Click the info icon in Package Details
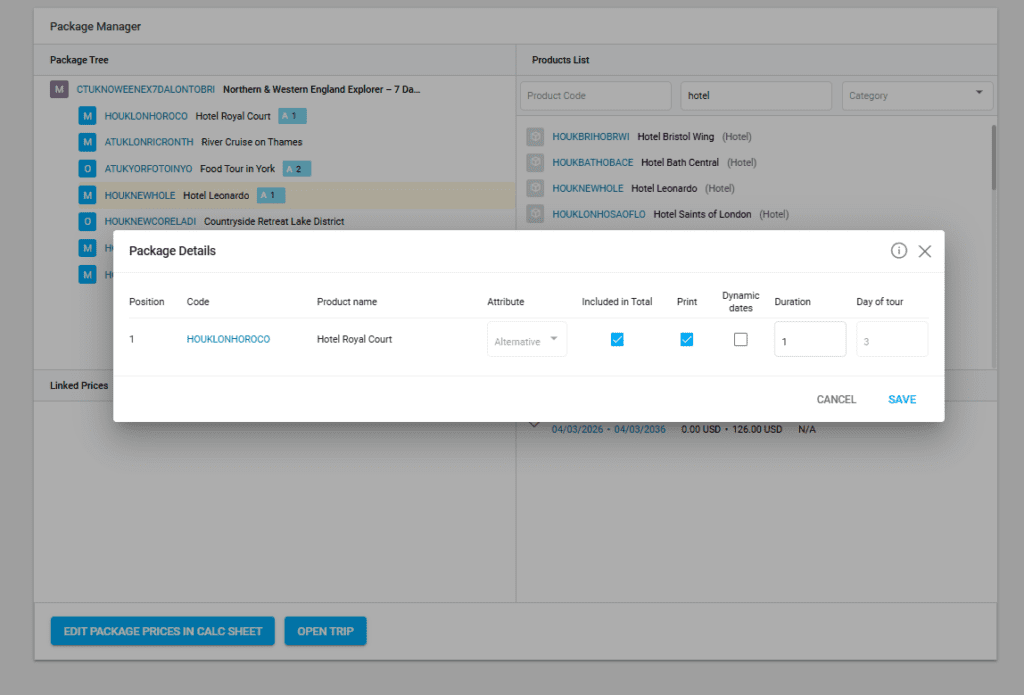1024x695 pixels. [x=899, y=251]
